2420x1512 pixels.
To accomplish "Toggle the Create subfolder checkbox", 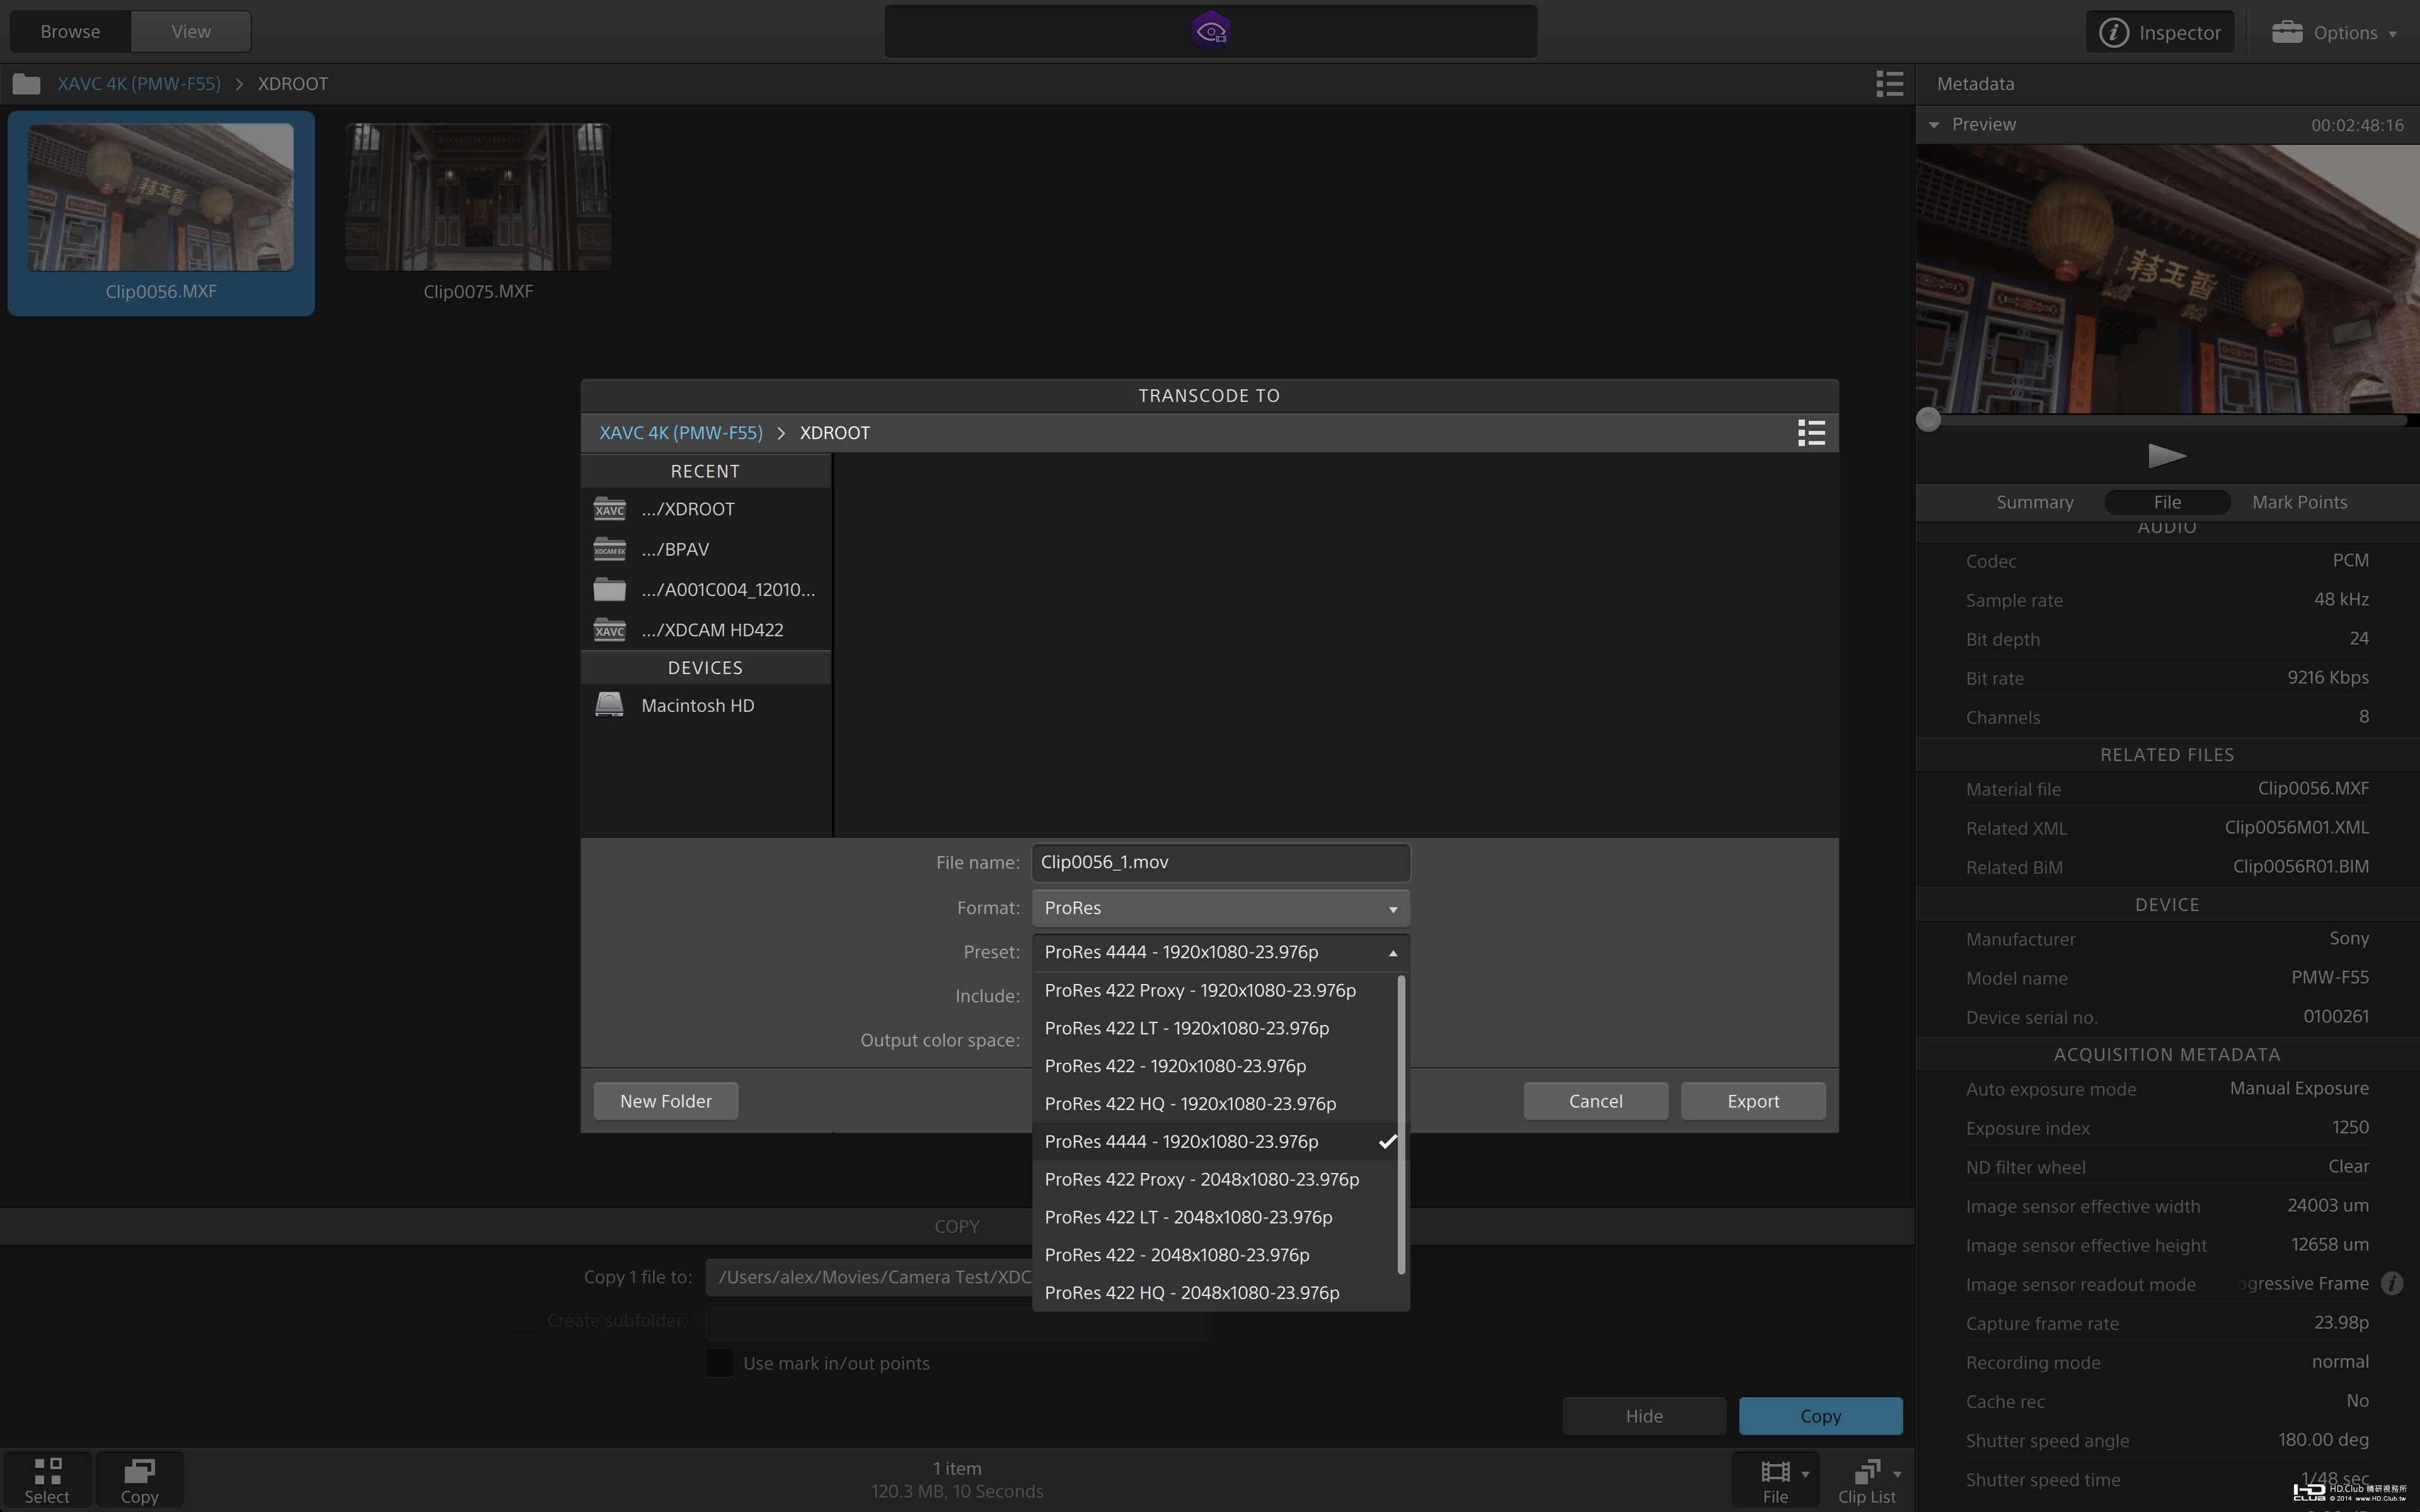I will pyautogui.click(x=524, y=1320).
